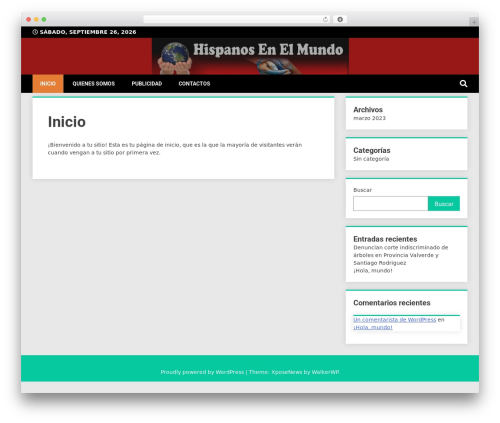Click the date text SABADO, SEPTIEMBRE 26
Image resolution: width=500 pixels, height=423 pixels.
click(88, 32)
